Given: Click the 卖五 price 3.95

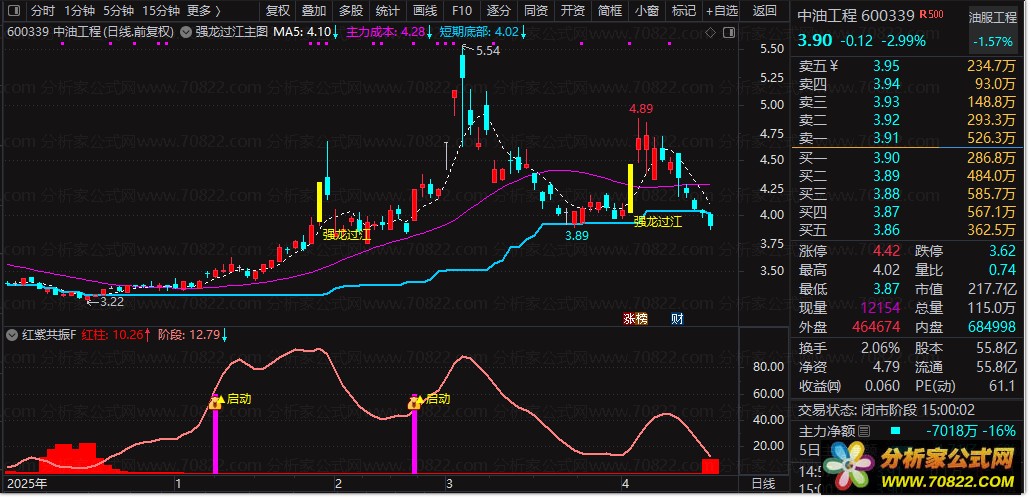Looking at the screenshot, I should click(x=885, y=66).
